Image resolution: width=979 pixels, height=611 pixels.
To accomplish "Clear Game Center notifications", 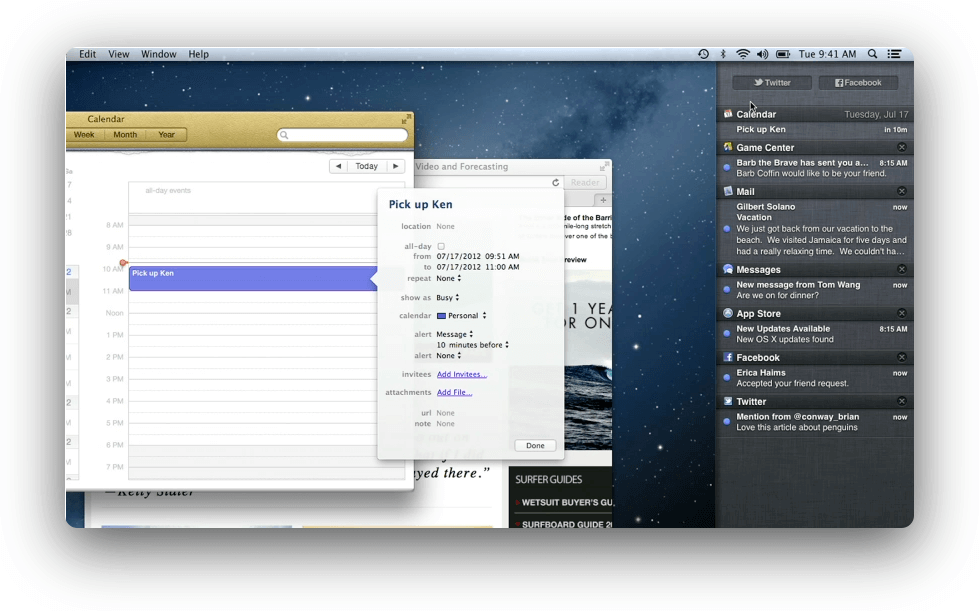I will click(902, 147).
